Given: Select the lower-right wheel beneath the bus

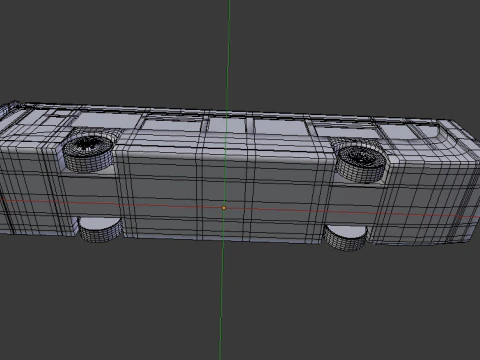Looking at the screenshot, I should (x=345, y=237).
